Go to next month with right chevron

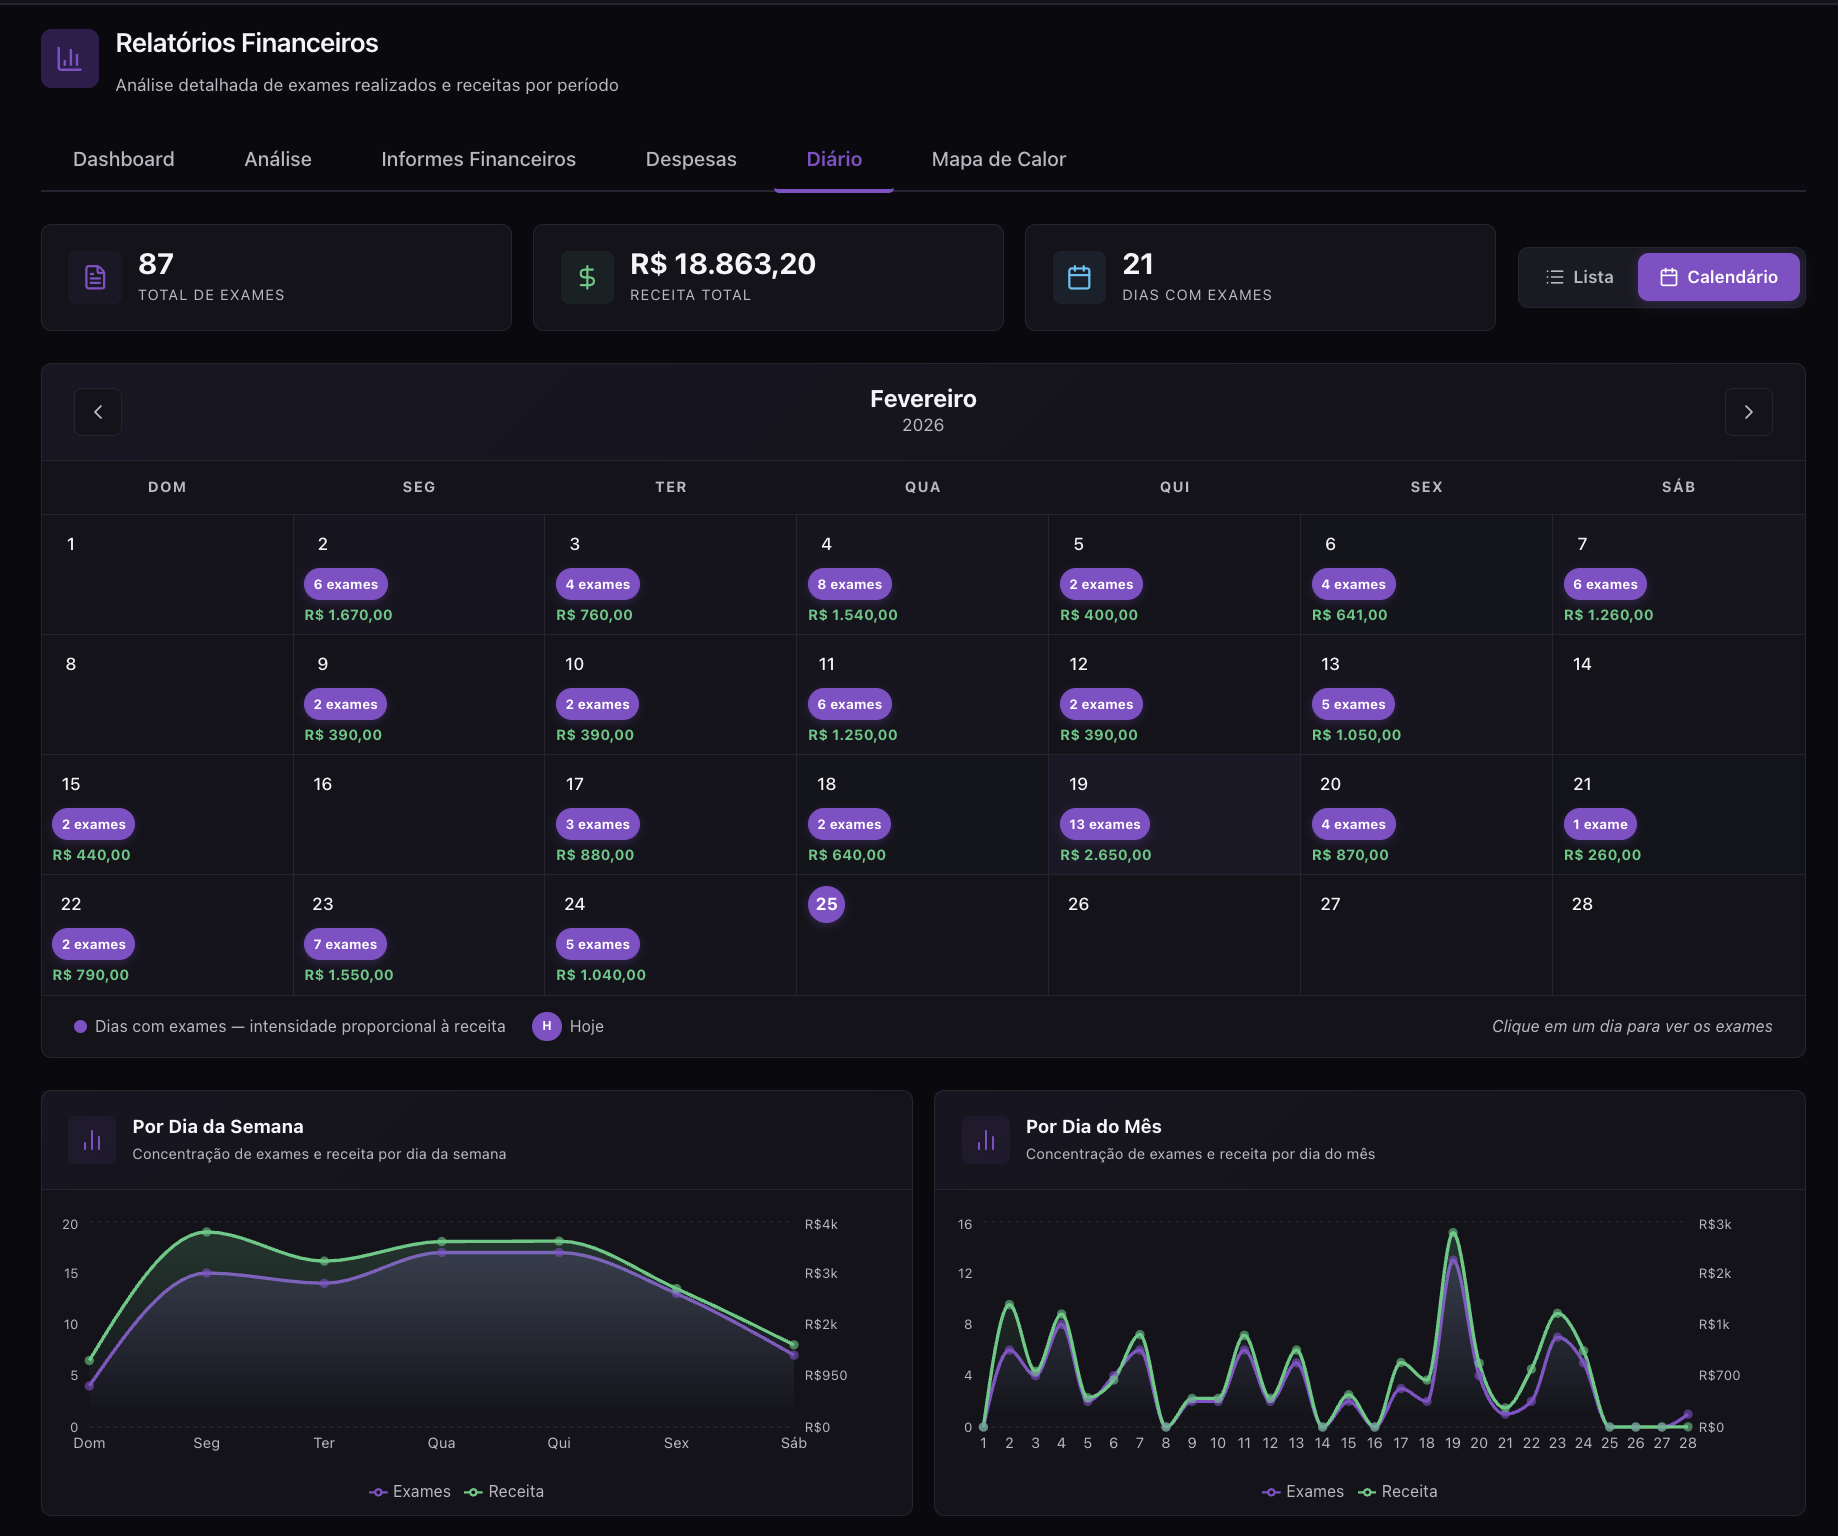[1748, 412]
